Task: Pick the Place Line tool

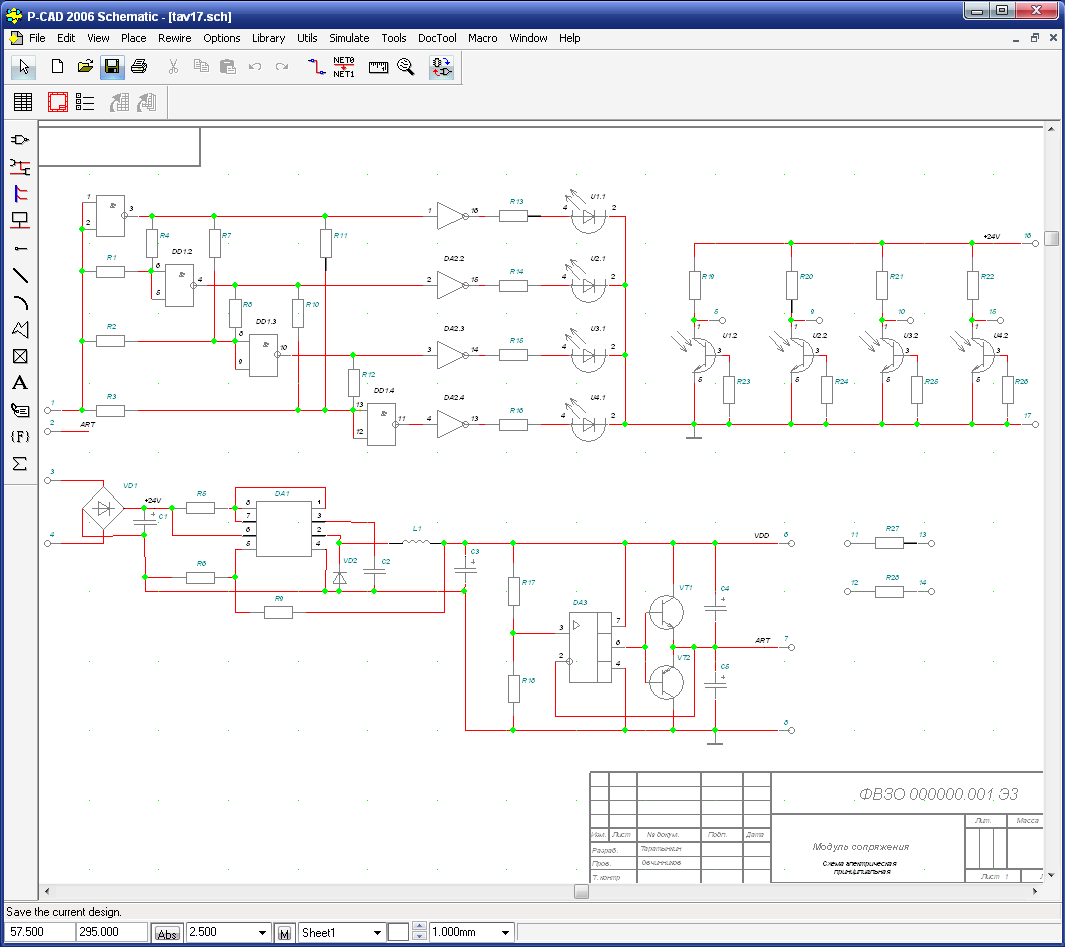Action: pyautogui.click(x=19, y=275)
